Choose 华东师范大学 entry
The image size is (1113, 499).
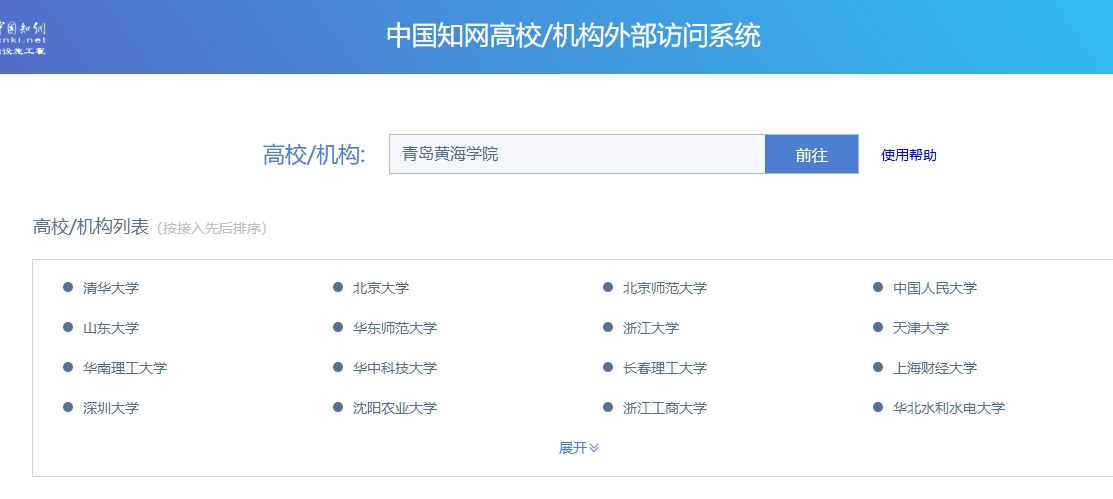pos(394,328)
